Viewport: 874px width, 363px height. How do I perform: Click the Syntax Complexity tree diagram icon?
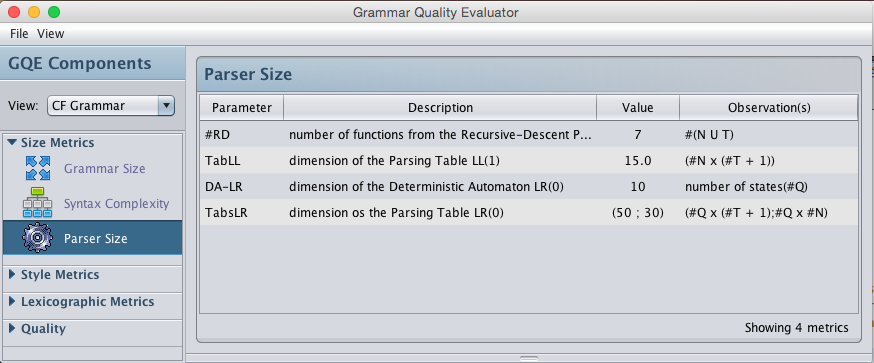click(37, 203)
